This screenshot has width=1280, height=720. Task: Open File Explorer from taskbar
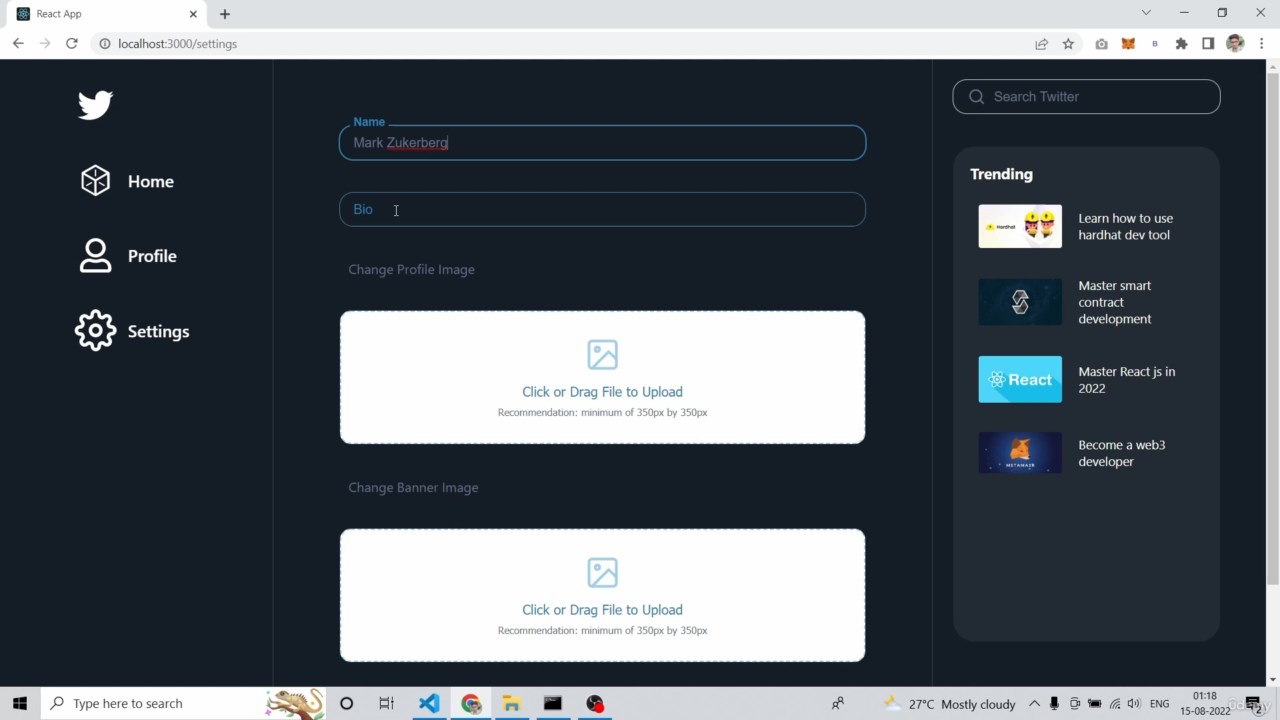tap(511, 704)
